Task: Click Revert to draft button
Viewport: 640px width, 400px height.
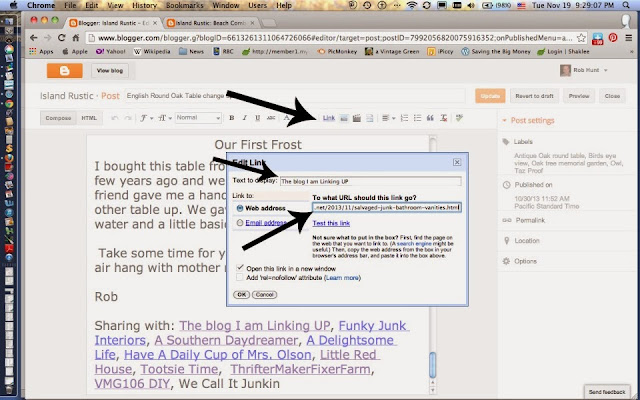Action: 534,96
